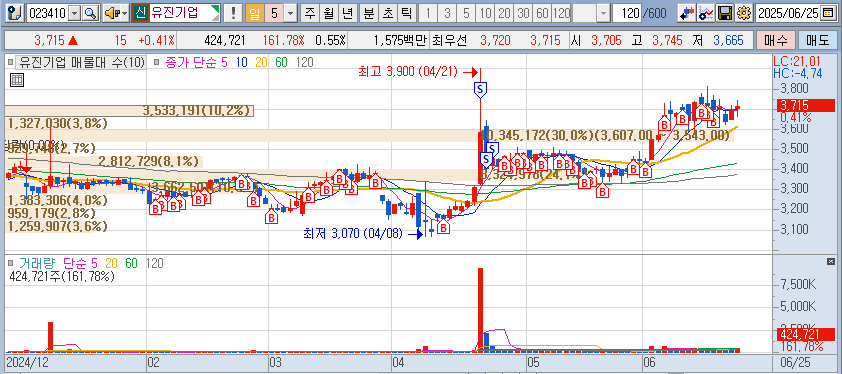Image resolution: width=842 pixels, height=374 pixels.
Task: Toggle the 유진기업 매물대 indicator square
Action: [11, 62]
